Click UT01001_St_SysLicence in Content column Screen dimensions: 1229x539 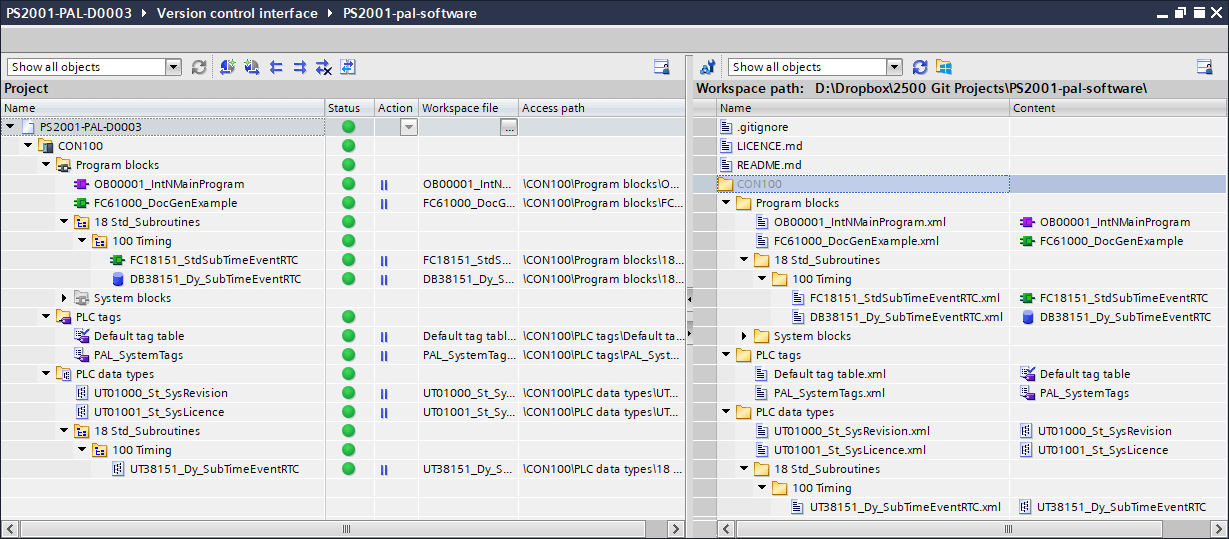click(x=1094, y=450)
